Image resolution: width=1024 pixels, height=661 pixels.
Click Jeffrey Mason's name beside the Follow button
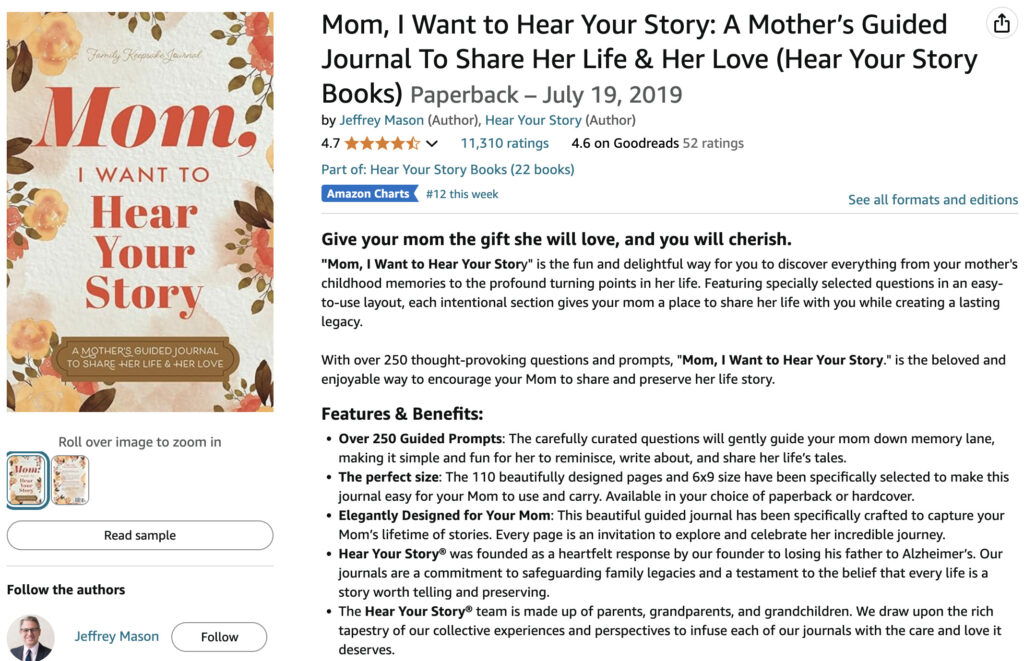tap(118, 637)
